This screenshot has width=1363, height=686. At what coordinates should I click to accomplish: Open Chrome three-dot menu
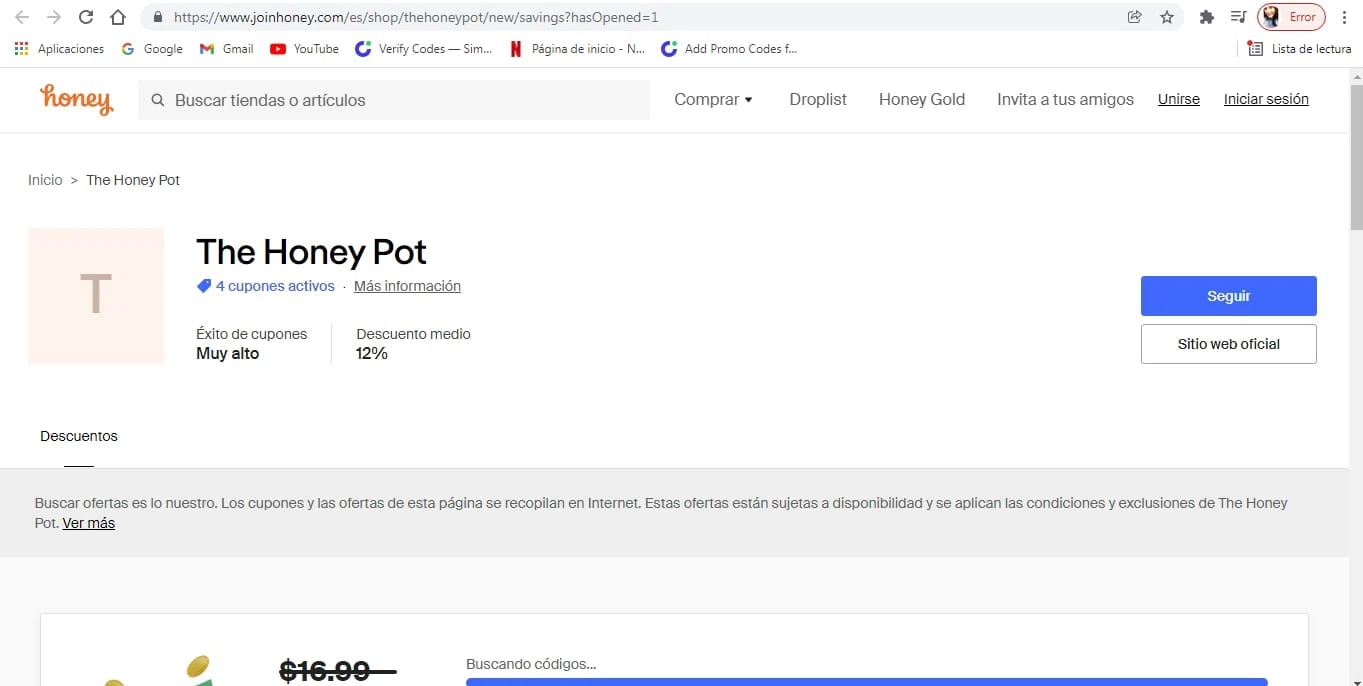point(1344,17)
